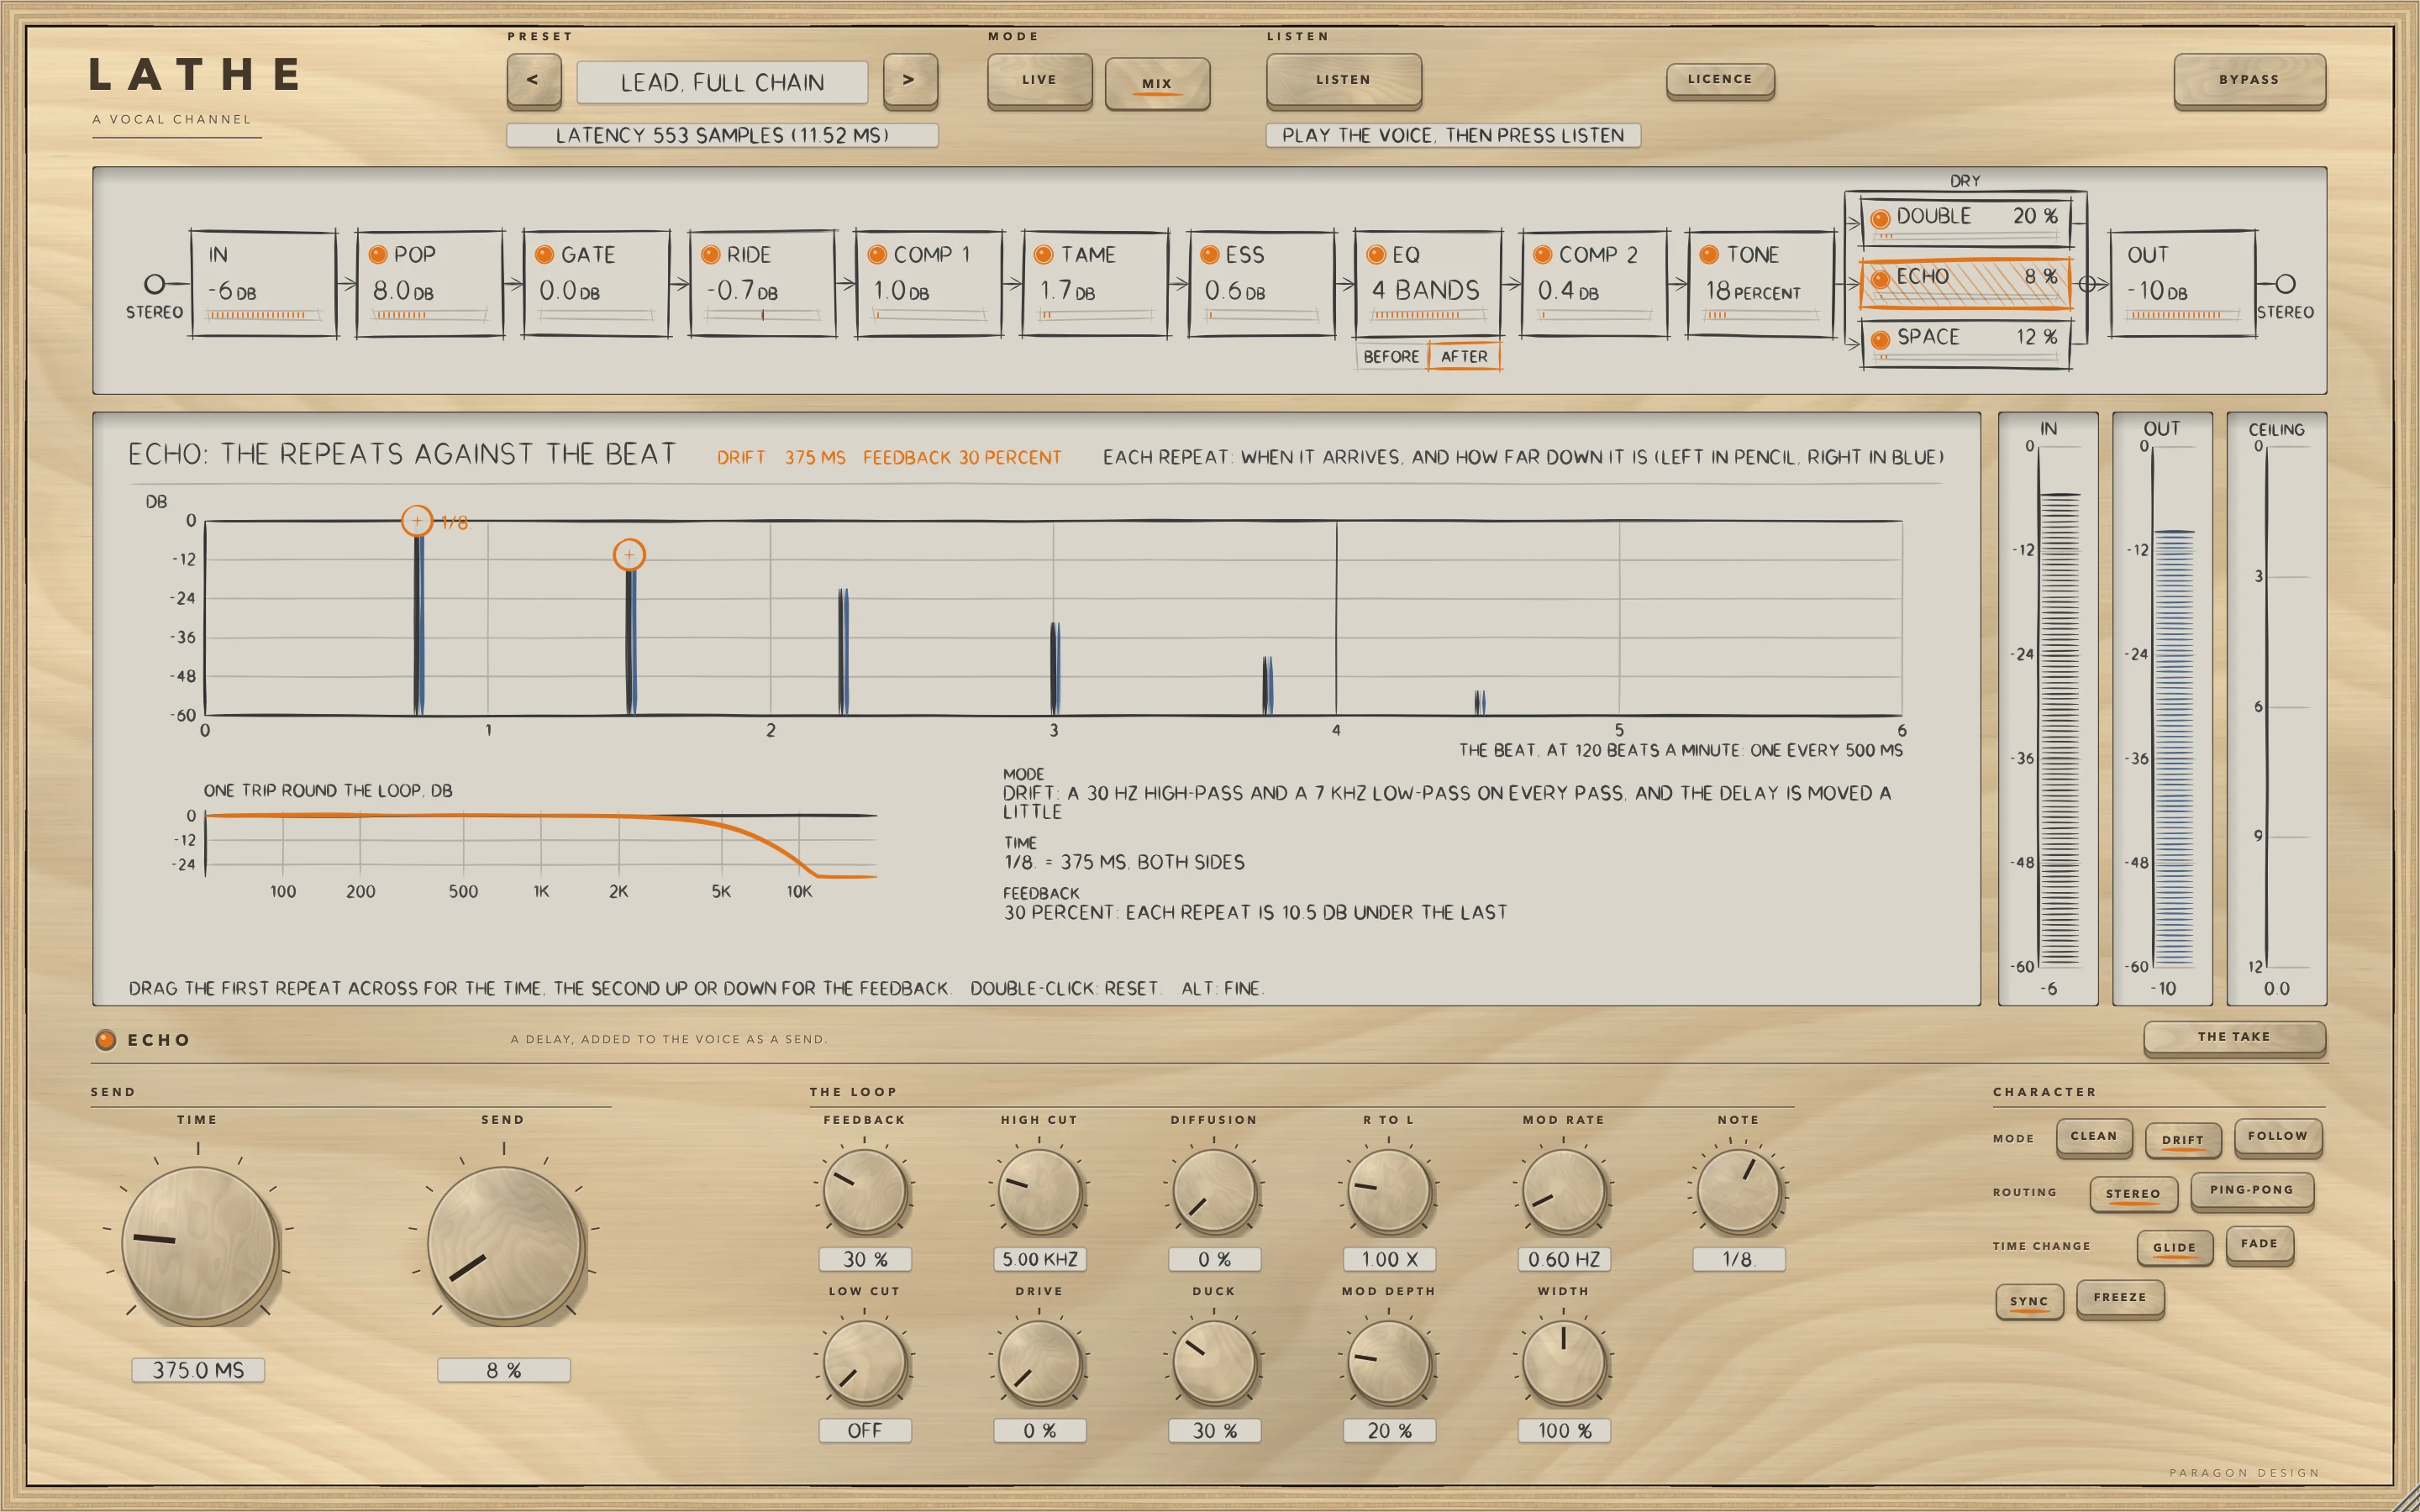Click the LISTEN button
Screen dimensions: 2420x1512
(x=1343, y=80)
